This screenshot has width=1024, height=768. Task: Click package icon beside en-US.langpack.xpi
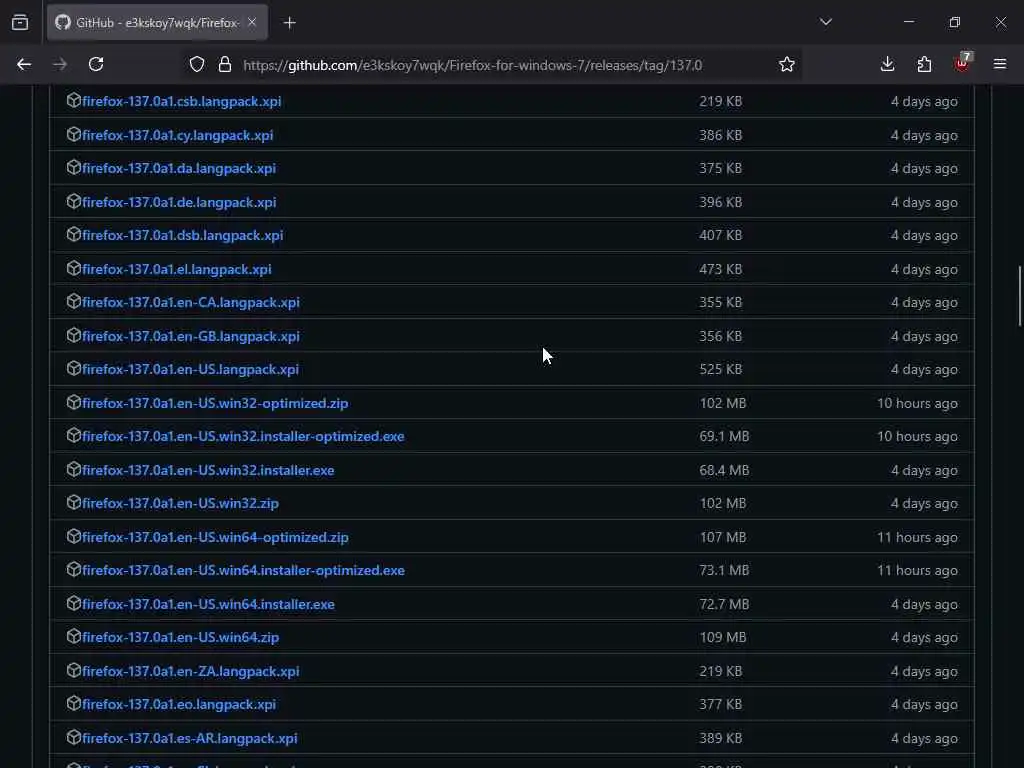pos(74,368)
